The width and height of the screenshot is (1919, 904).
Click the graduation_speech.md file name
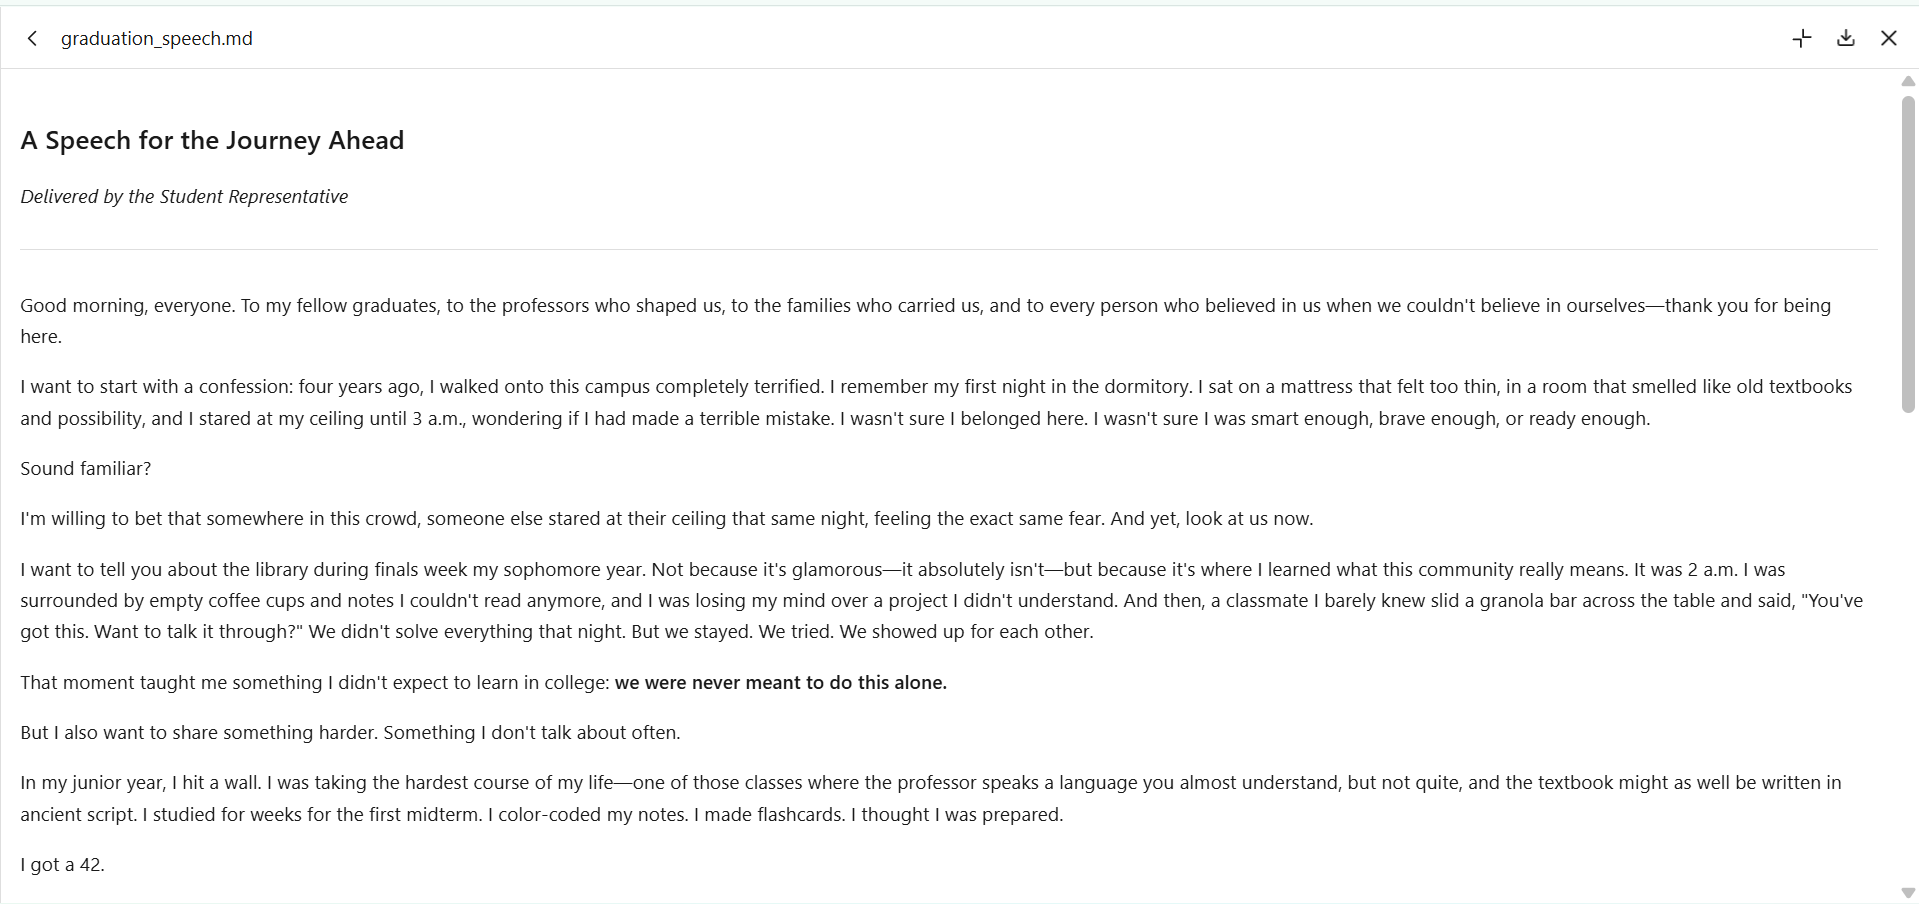[157, 38]
